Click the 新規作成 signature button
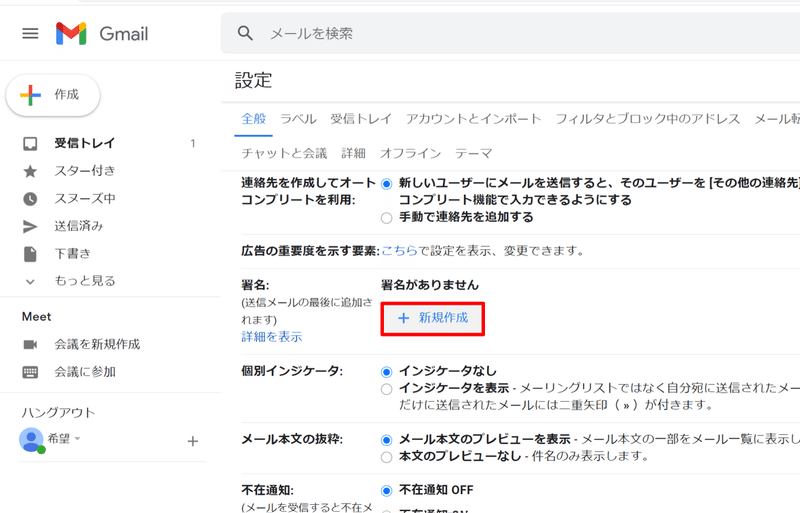Image resolution: width=800 pixels, height=513 pixels. point(433,319)
